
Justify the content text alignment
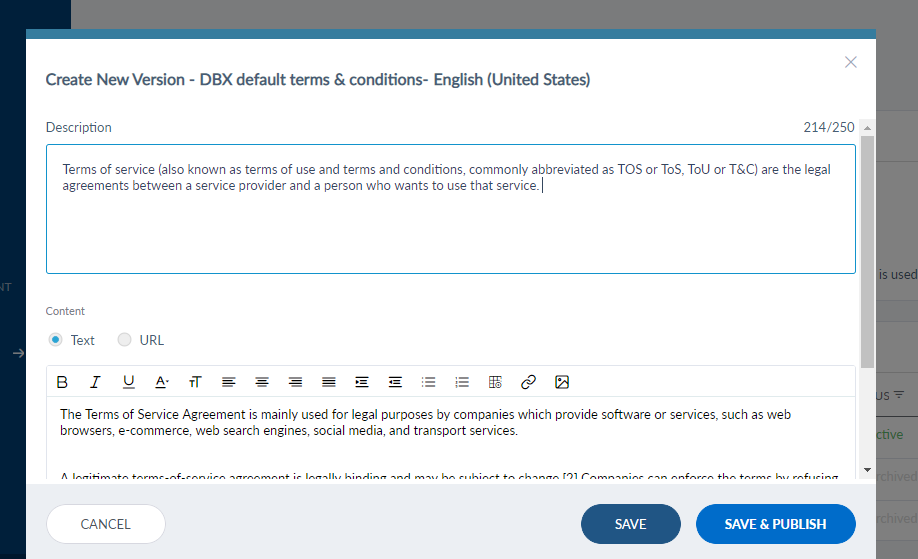coord(328,382)
